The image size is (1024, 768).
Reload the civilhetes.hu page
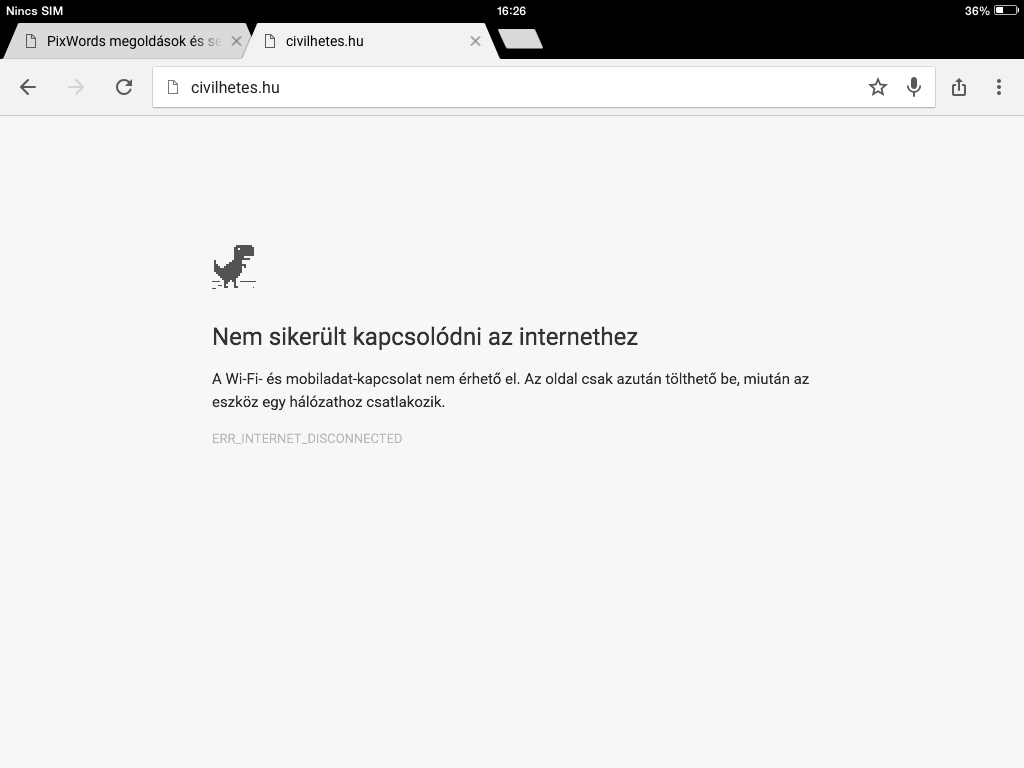coord(124,87)
